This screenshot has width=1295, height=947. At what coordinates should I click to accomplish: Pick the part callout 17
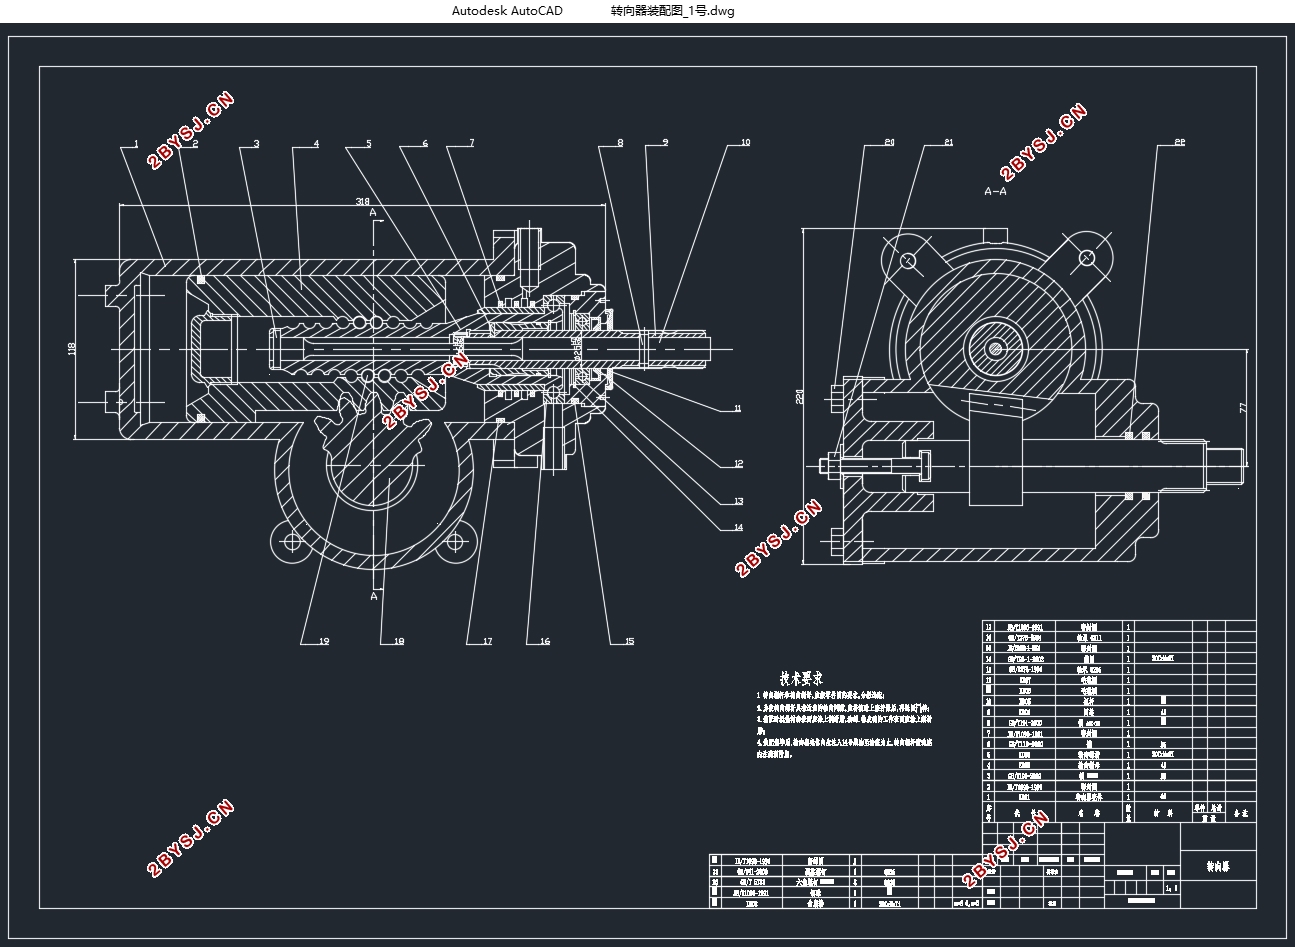(487, 642)
